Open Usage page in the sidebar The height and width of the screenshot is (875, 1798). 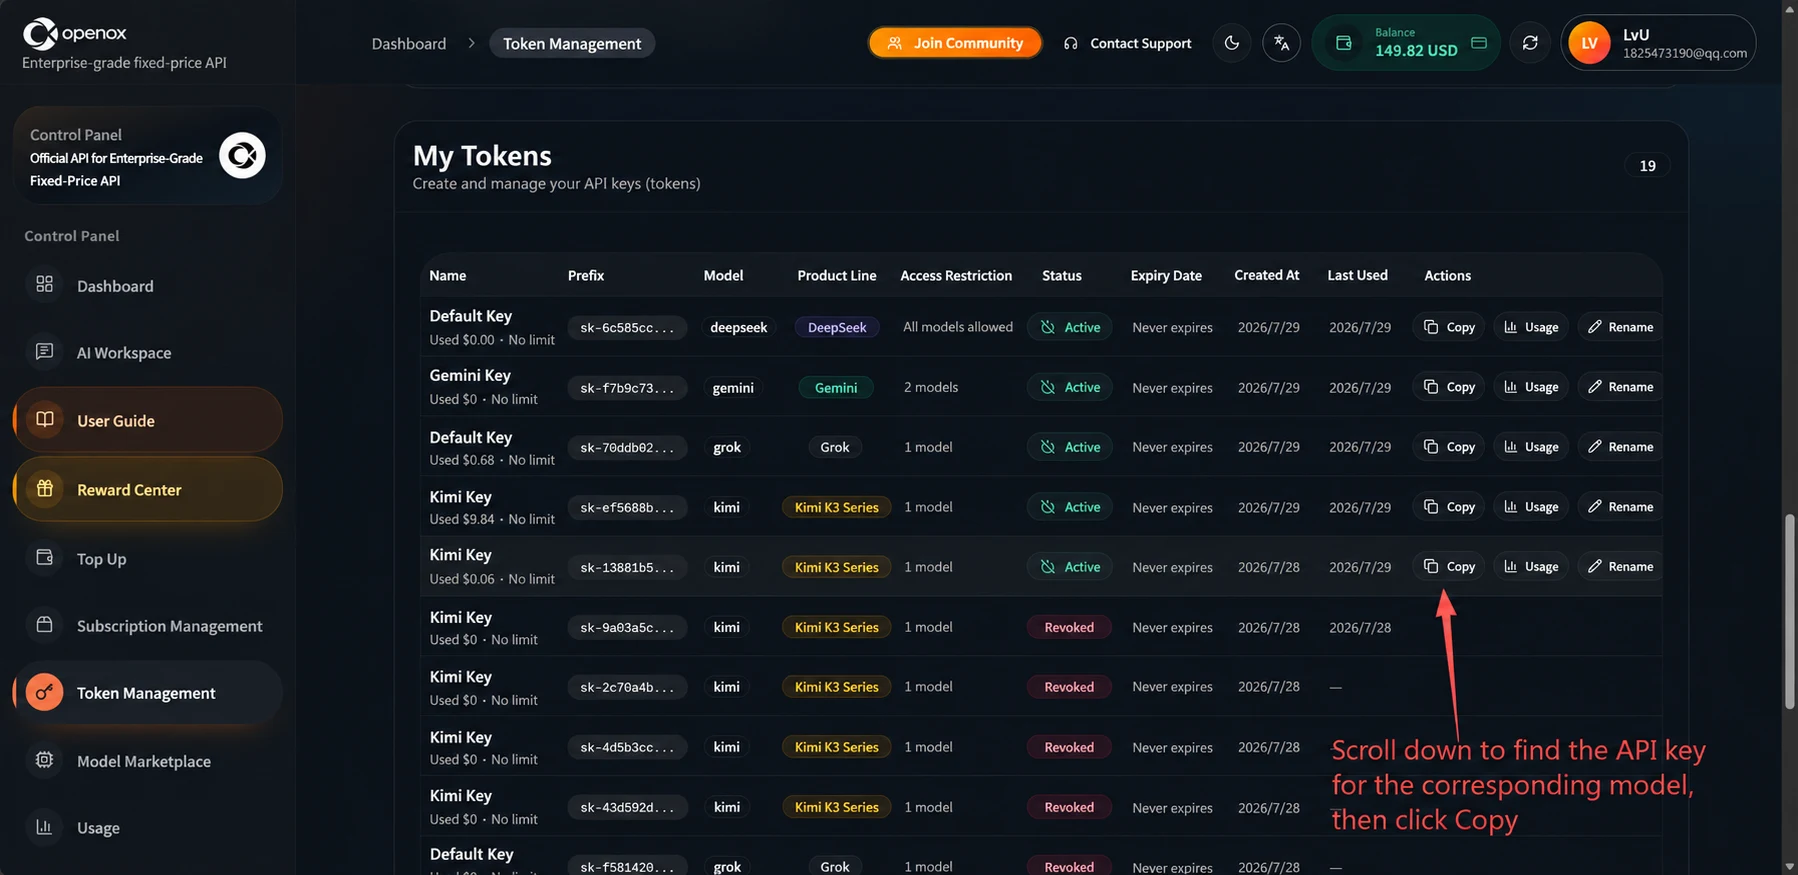point(147,828)
